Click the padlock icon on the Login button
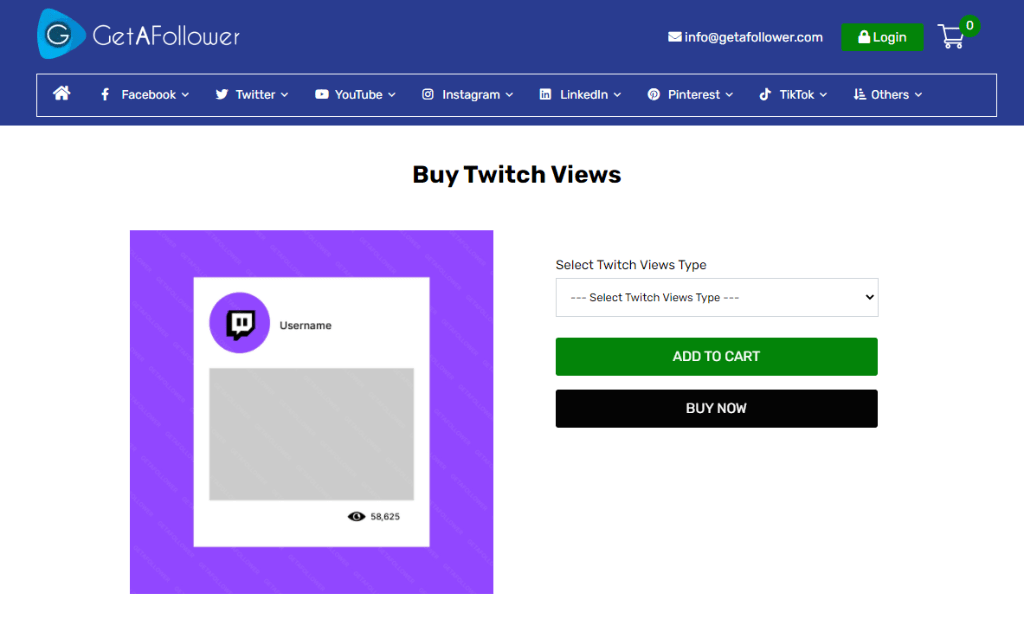 pos(865,36)
